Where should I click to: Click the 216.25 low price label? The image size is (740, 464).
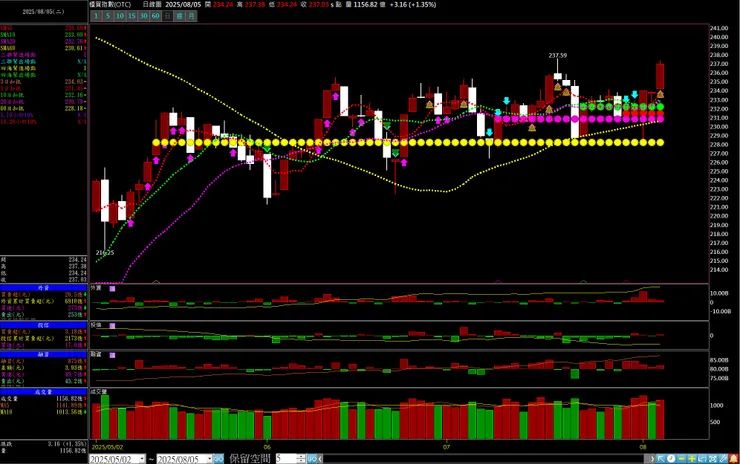[x=105, y=253]
